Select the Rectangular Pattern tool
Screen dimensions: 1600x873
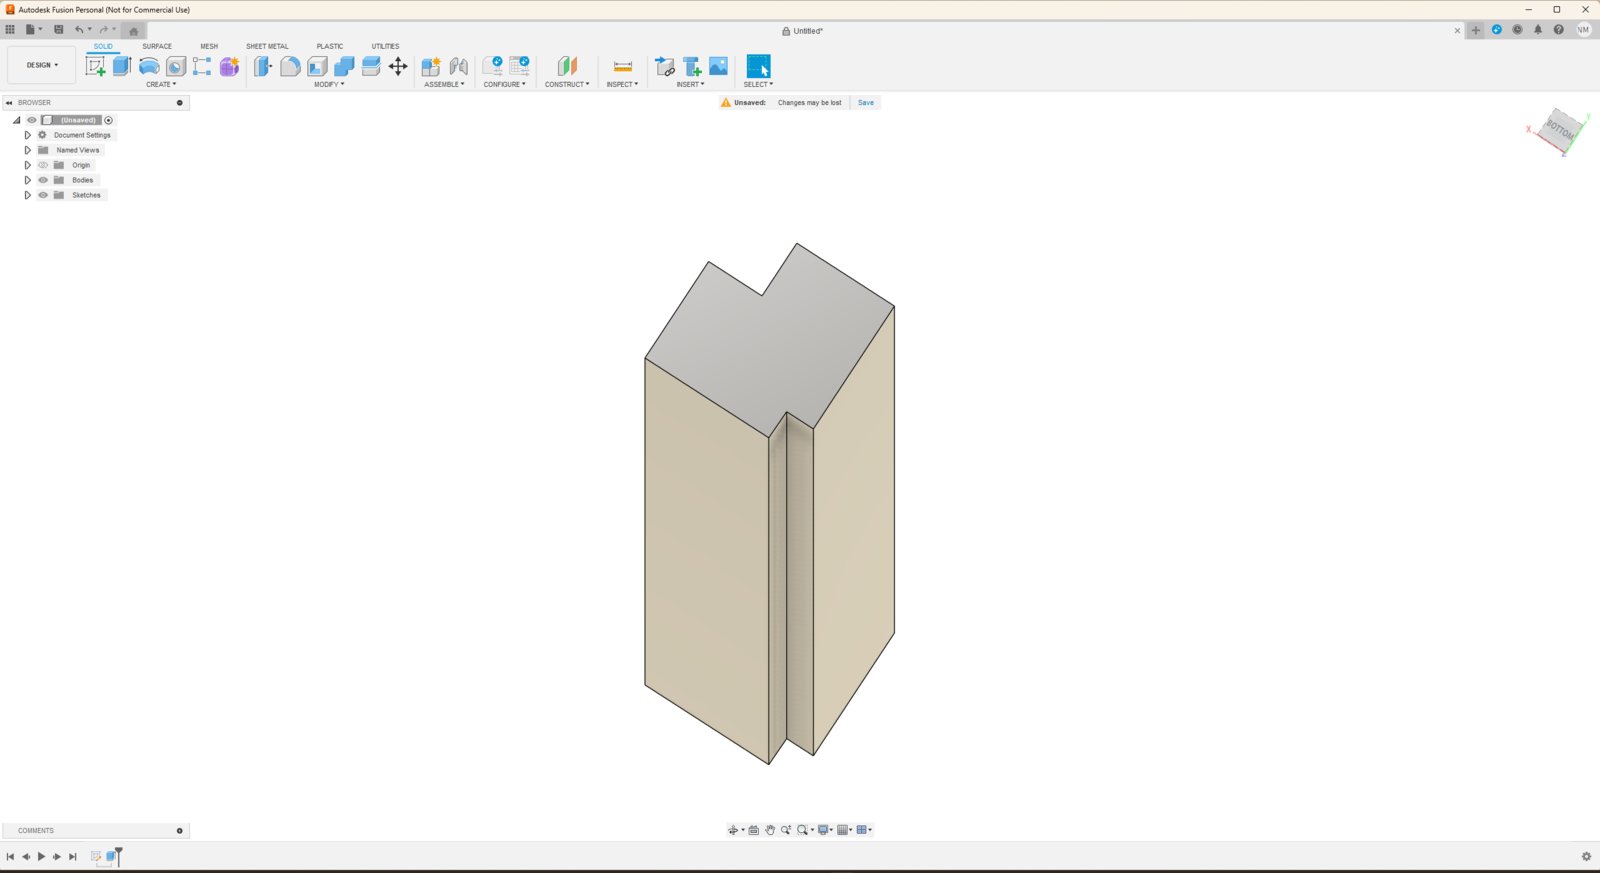click(x=202, y=66)
